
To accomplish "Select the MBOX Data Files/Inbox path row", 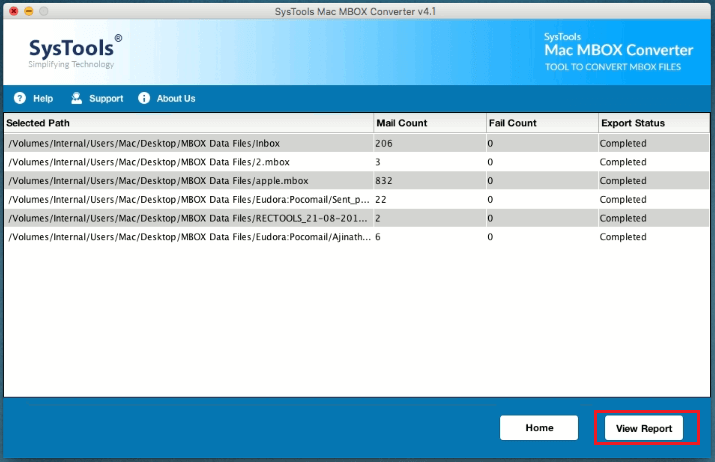I will [x=357, y=143].
